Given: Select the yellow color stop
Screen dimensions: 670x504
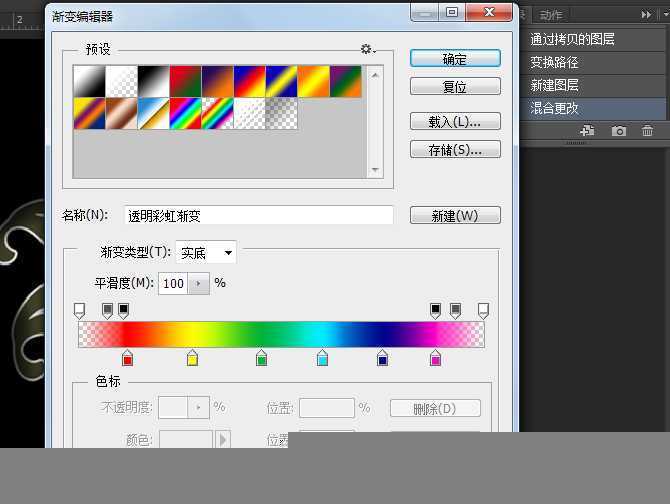Looking at the screenshot, I should point(192,358).
